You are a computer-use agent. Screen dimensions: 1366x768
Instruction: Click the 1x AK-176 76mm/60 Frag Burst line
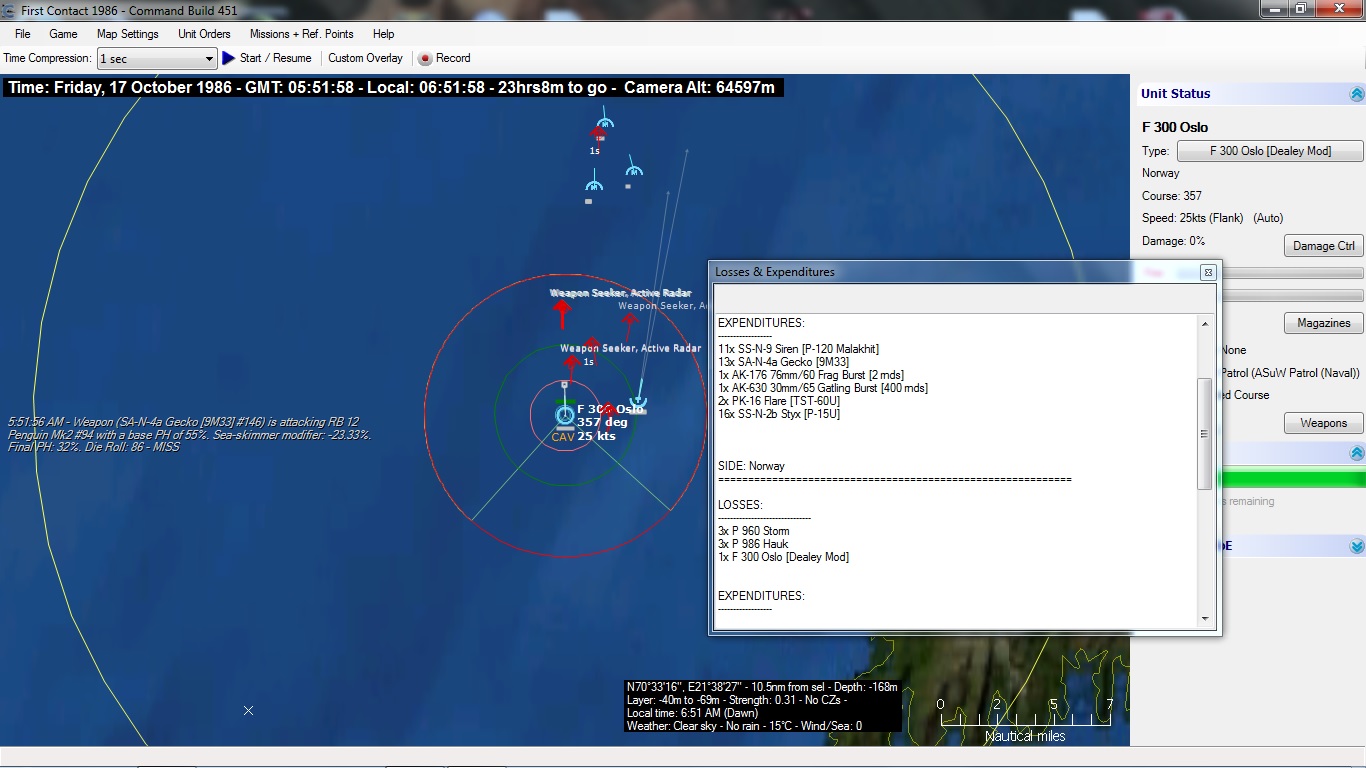tap(810, 375)
